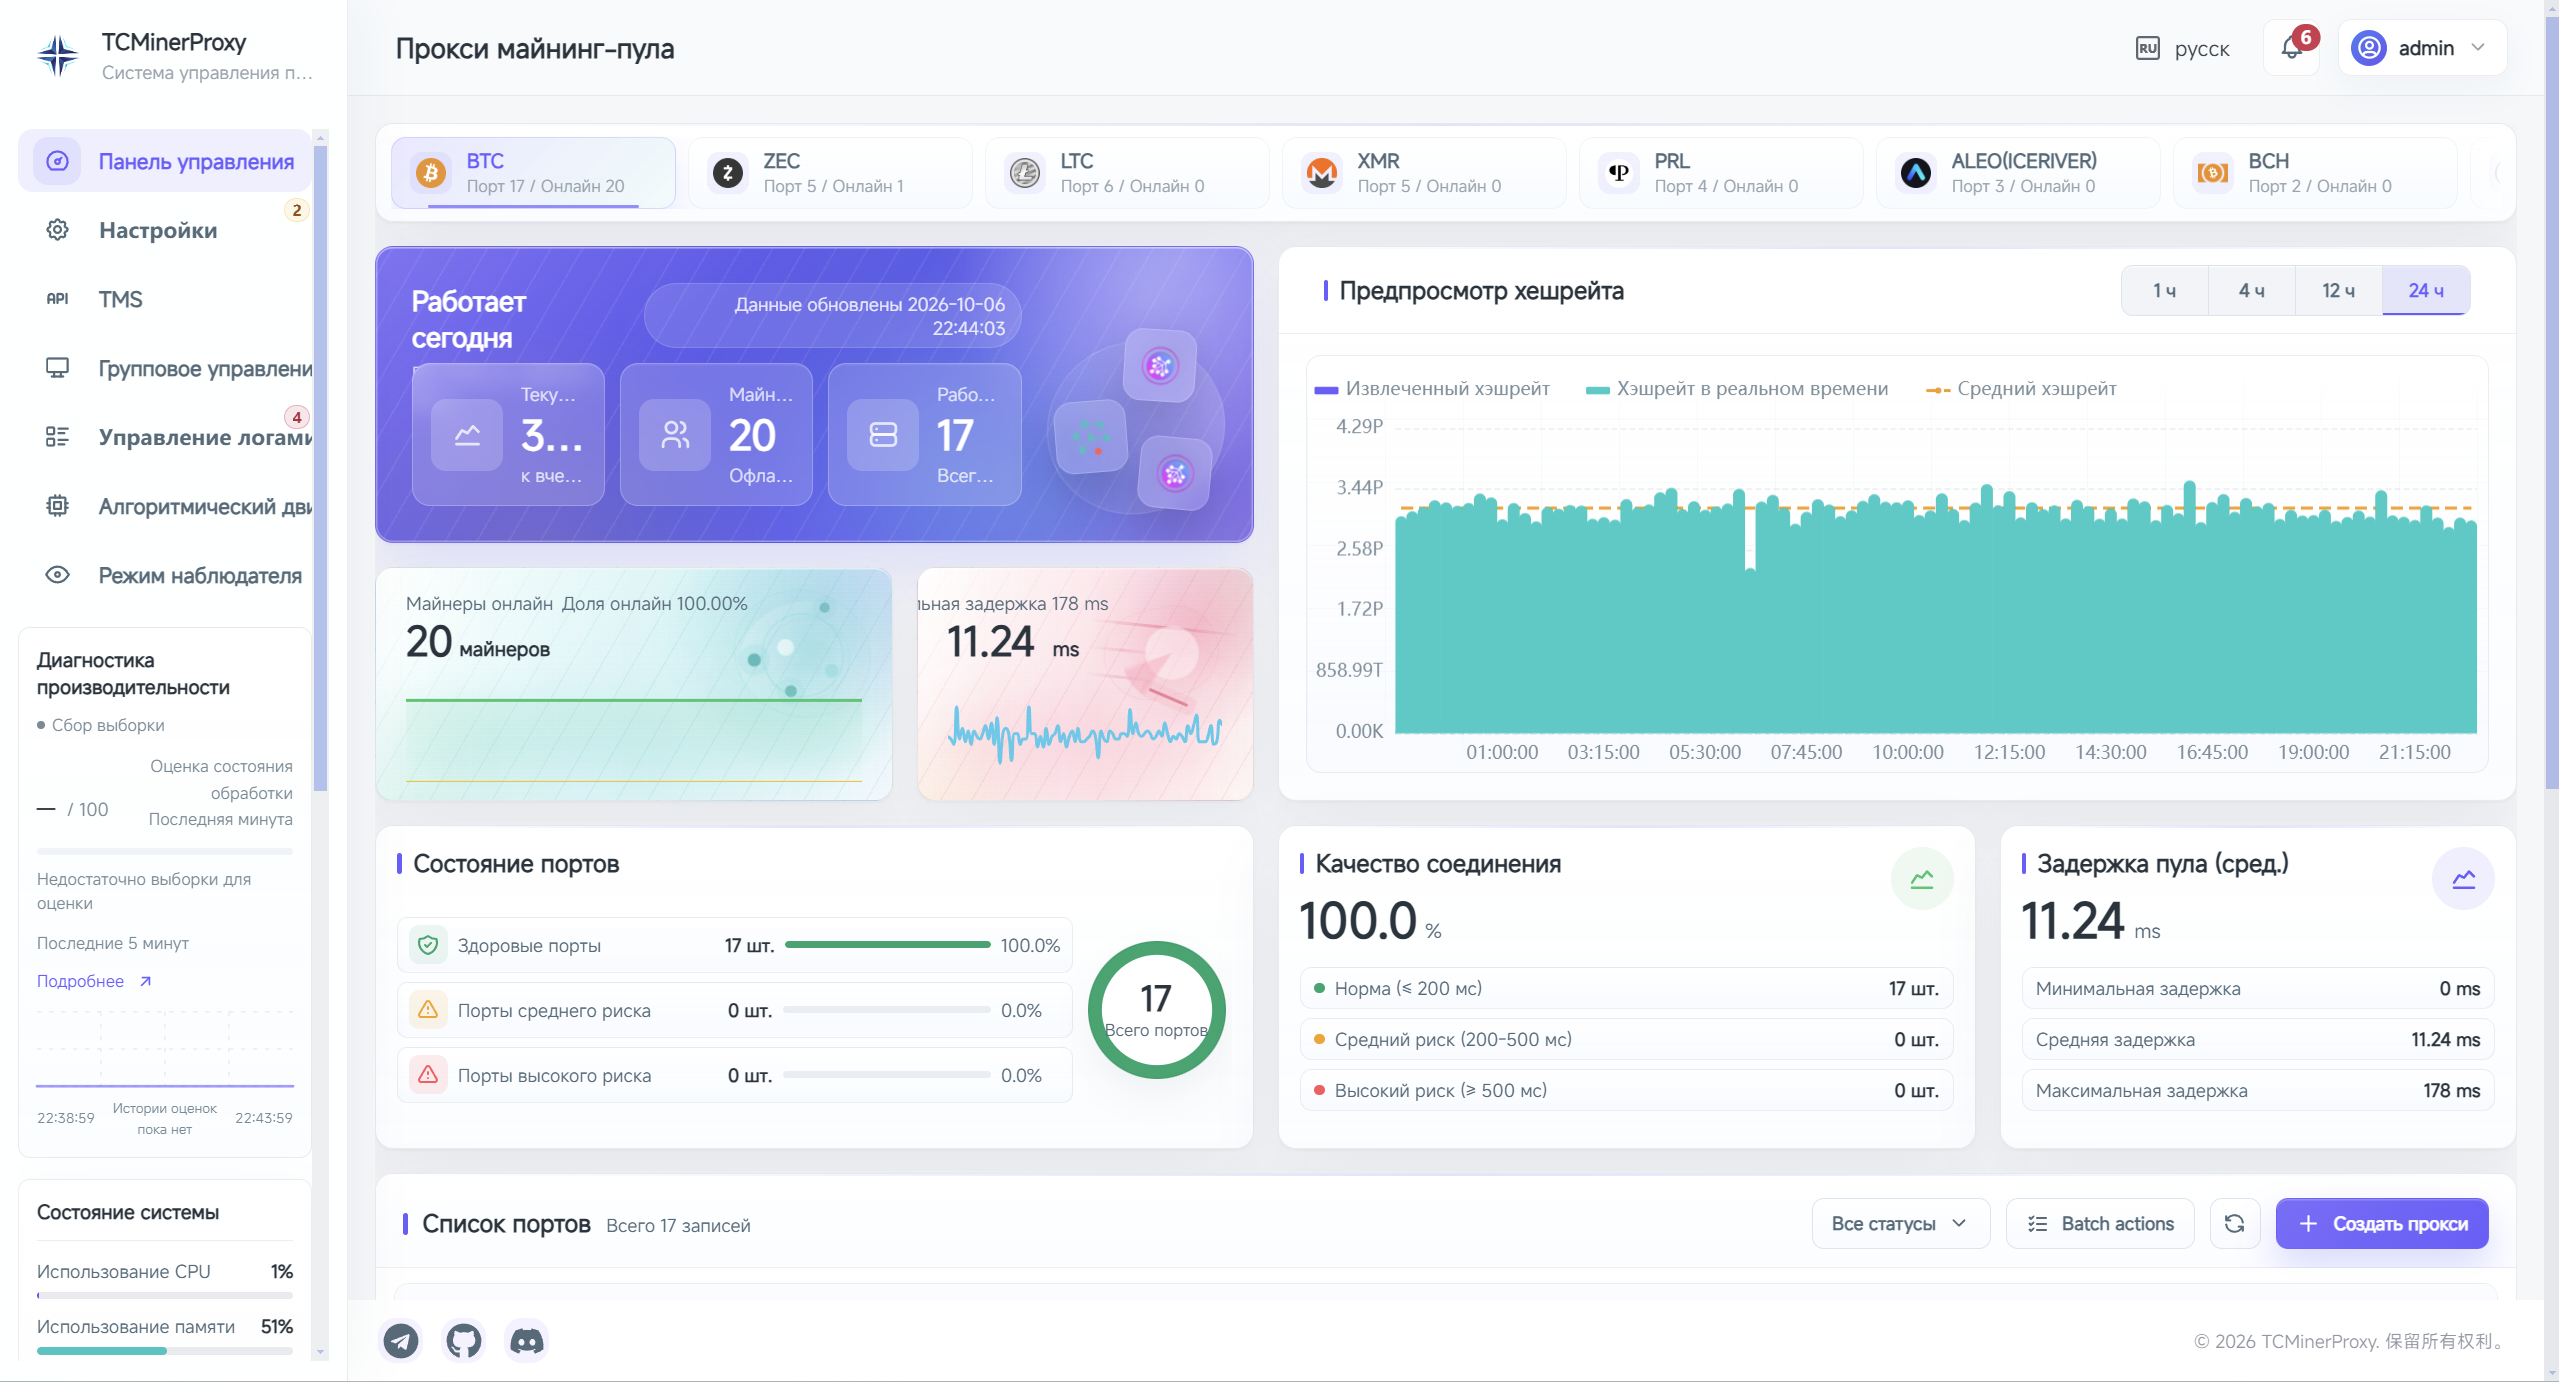Select the XMR coin tab
The width and height of the screenshot is (2559, 1382).
coord(1424,172)
